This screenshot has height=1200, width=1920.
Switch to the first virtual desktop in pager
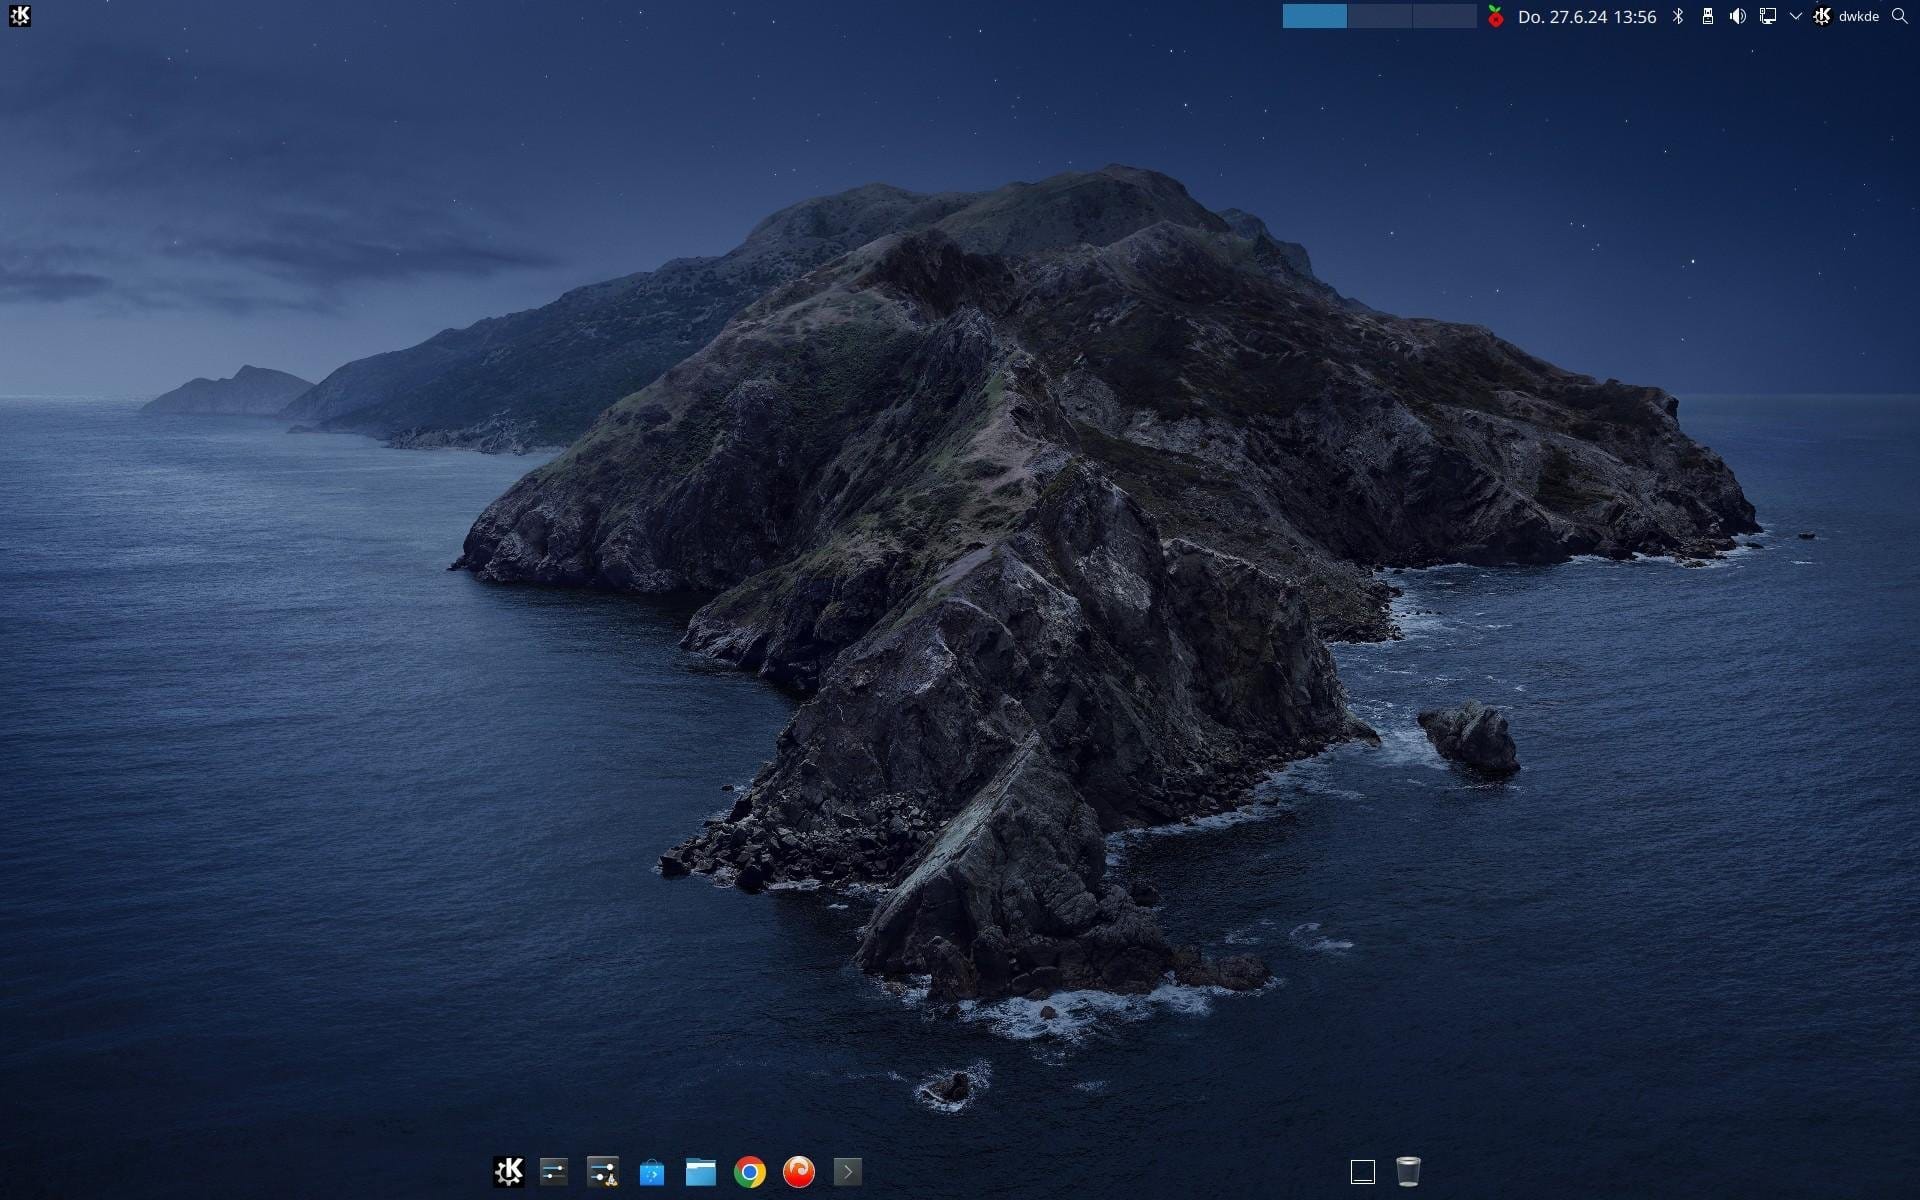[x=1314, y=16]
